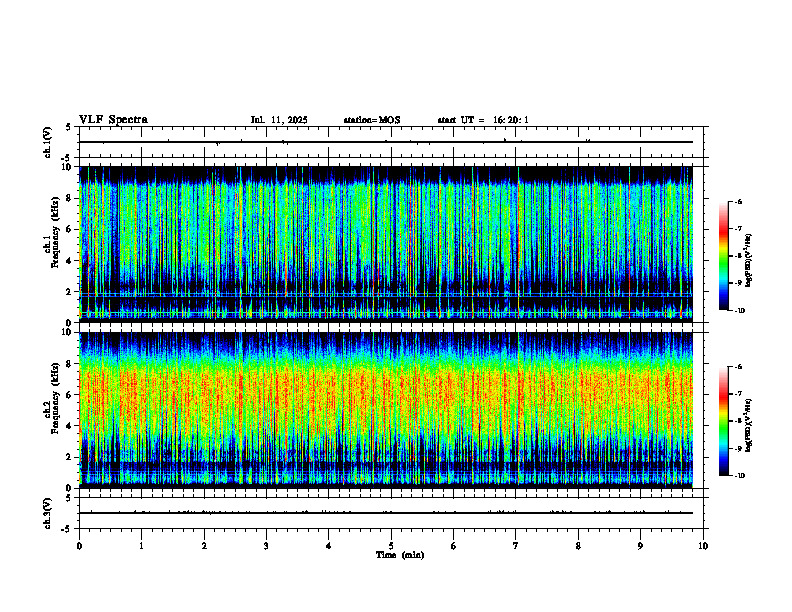Click the '4' kHz tick on ch.1 frequency axis
The image size is (792, 612).
click(x=69, y=261)
